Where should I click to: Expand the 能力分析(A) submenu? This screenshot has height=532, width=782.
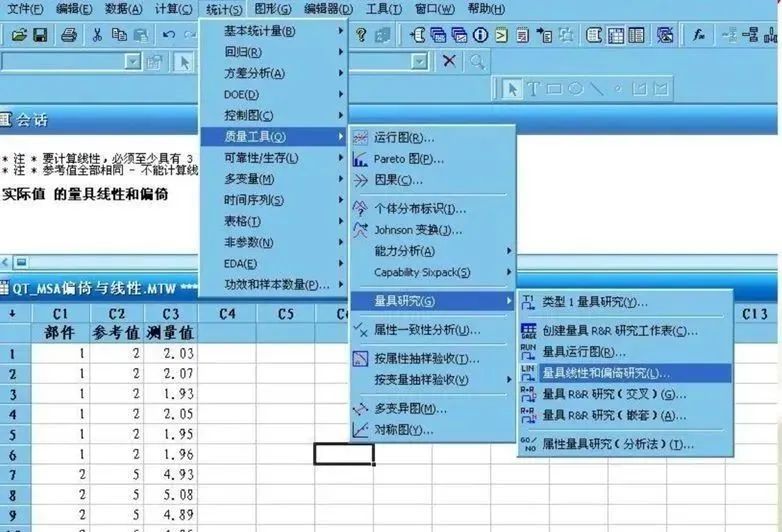tap(433, 251)
